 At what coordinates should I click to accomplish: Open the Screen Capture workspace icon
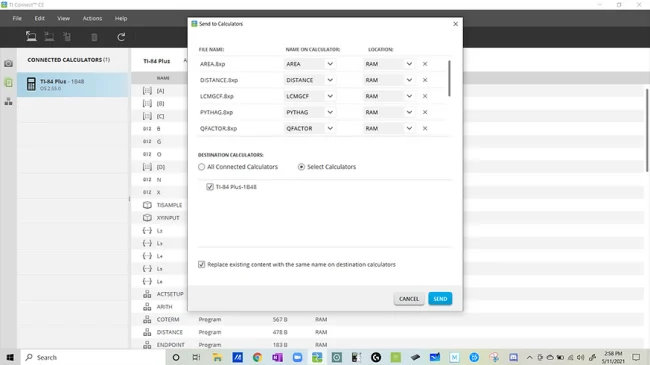click(x=8, y=63)
